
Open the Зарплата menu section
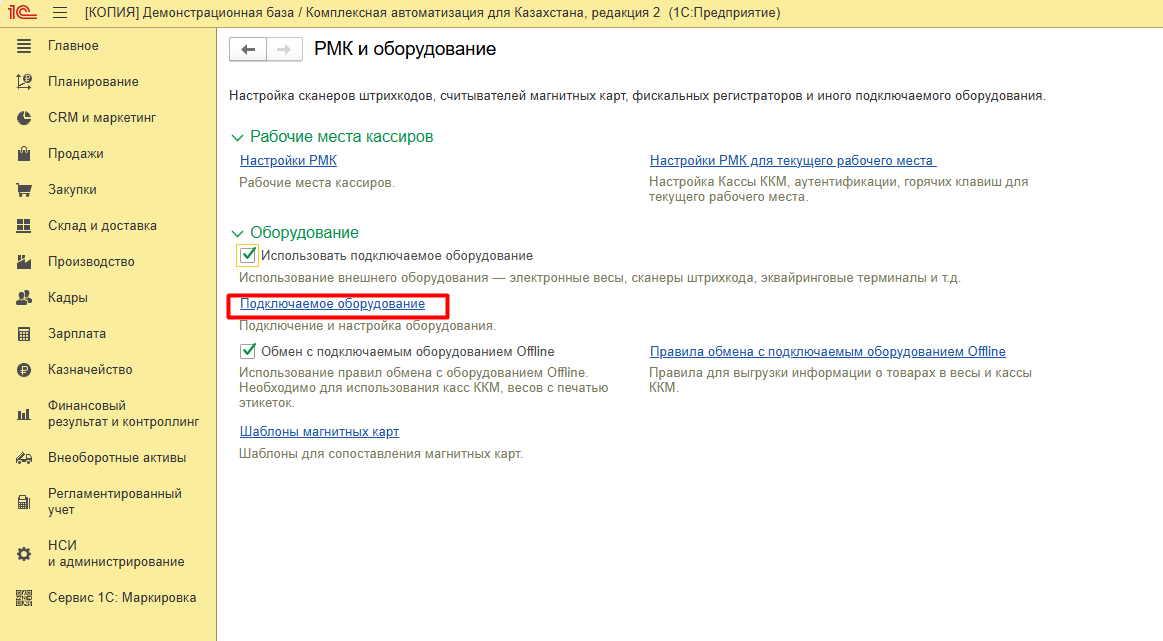(x=77, y=334)
